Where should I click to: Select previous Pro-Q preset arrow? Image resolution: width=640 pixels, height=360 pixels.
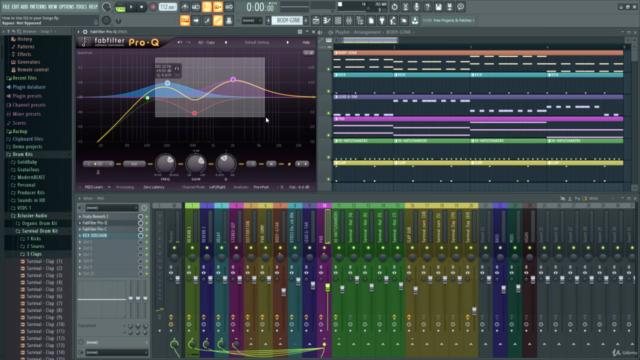pyautogui.click(x=226, y=42)
